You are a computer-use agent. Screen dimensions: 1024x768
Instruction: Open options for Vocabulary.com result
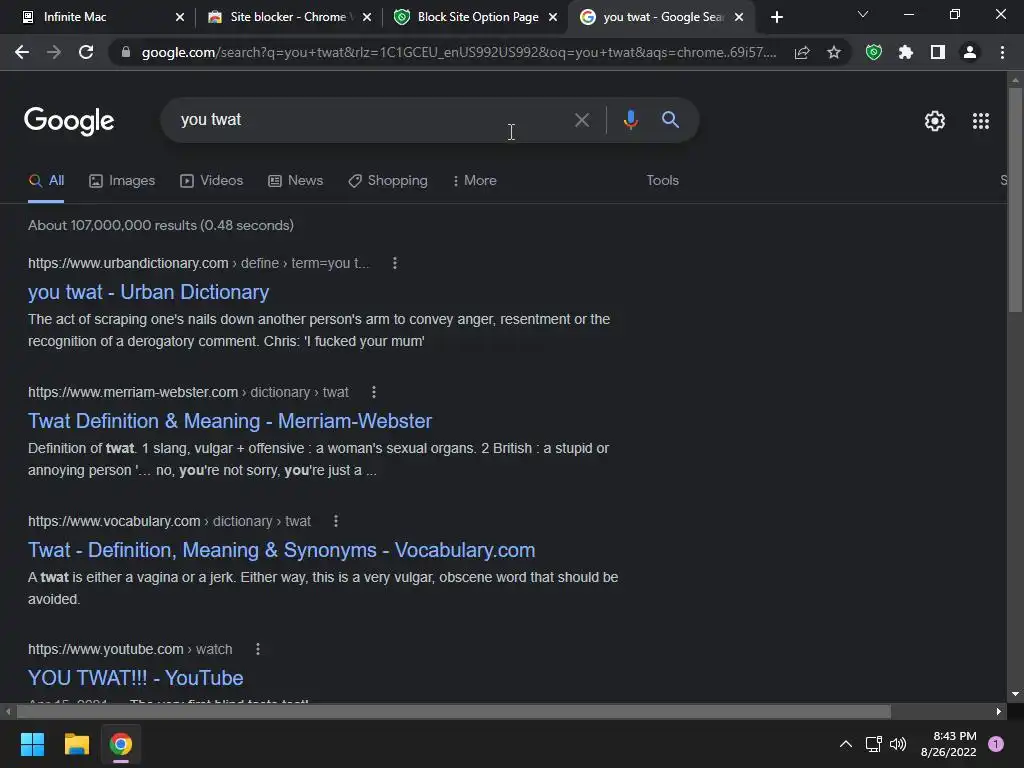coord(336,521)
